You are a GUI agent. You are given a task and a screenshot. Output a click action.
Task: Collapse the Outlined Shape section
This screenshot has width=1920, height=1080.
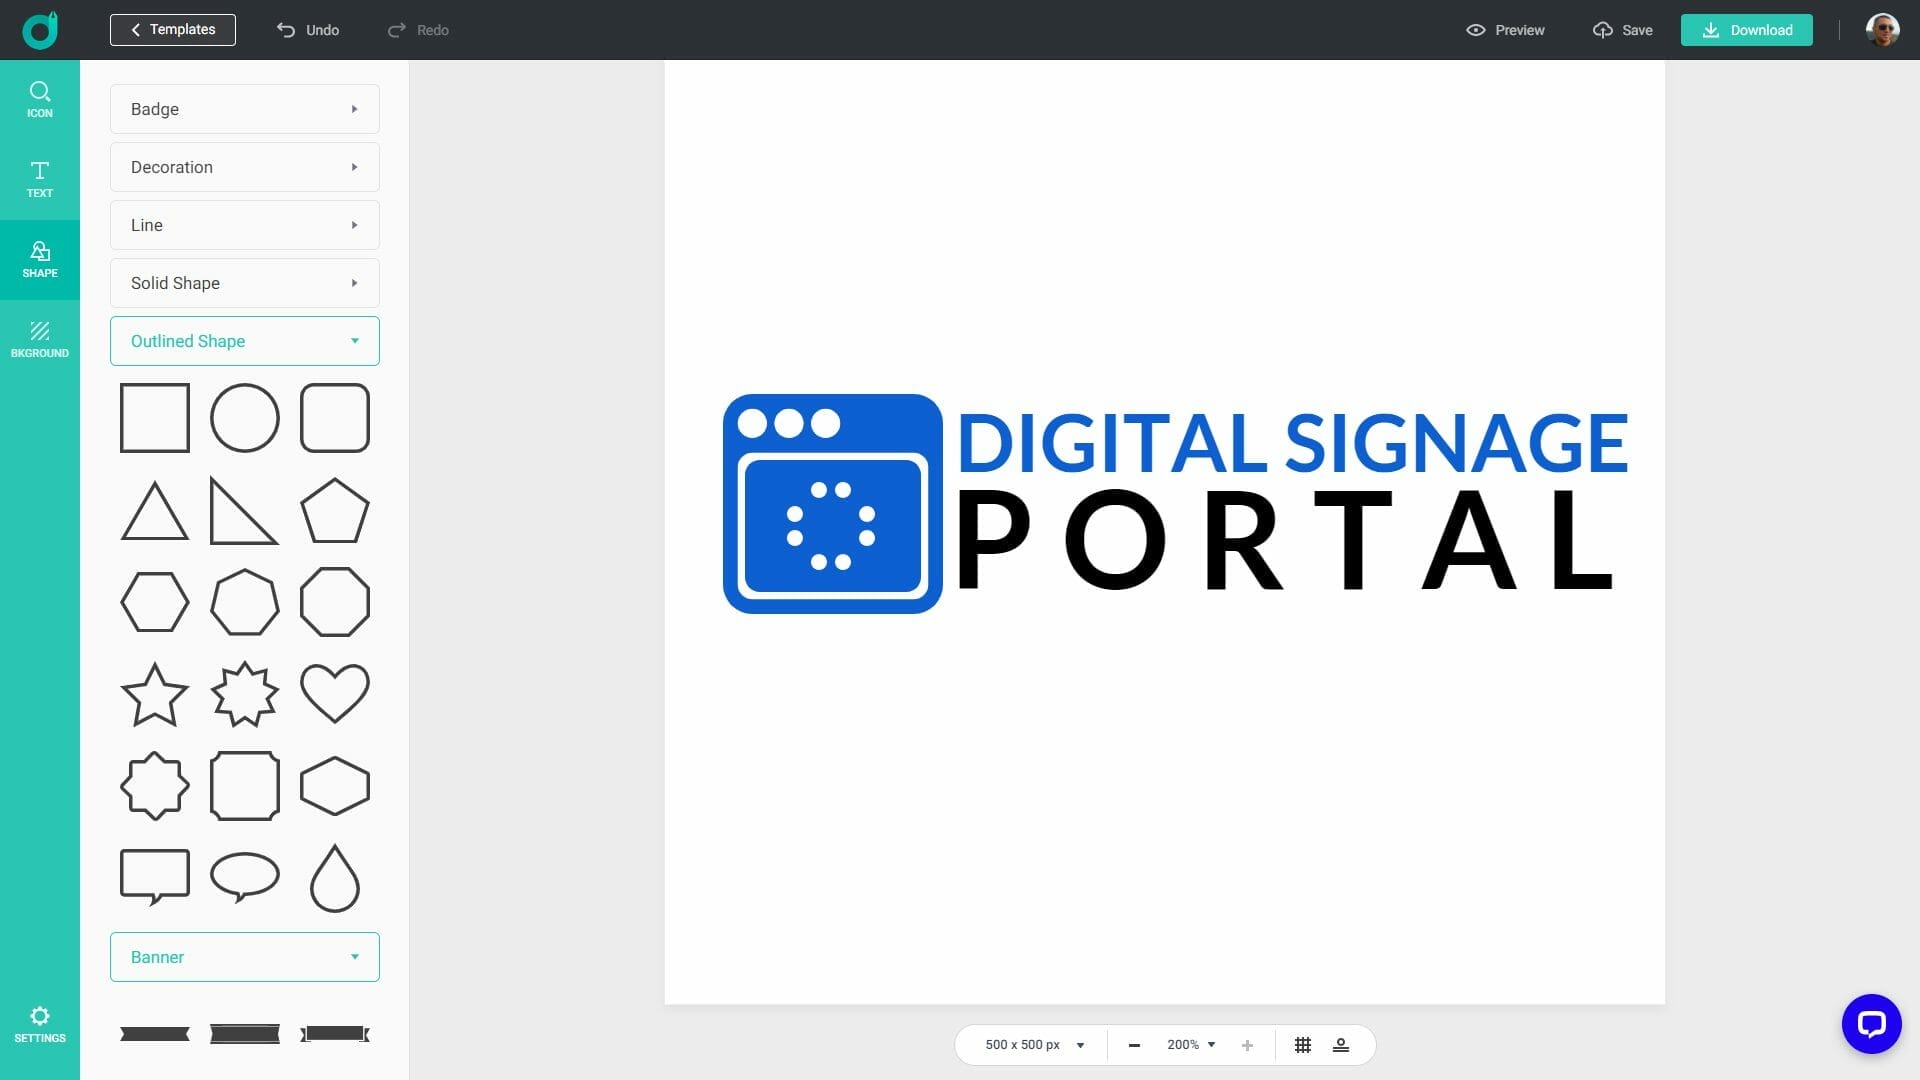coord(244,341)
